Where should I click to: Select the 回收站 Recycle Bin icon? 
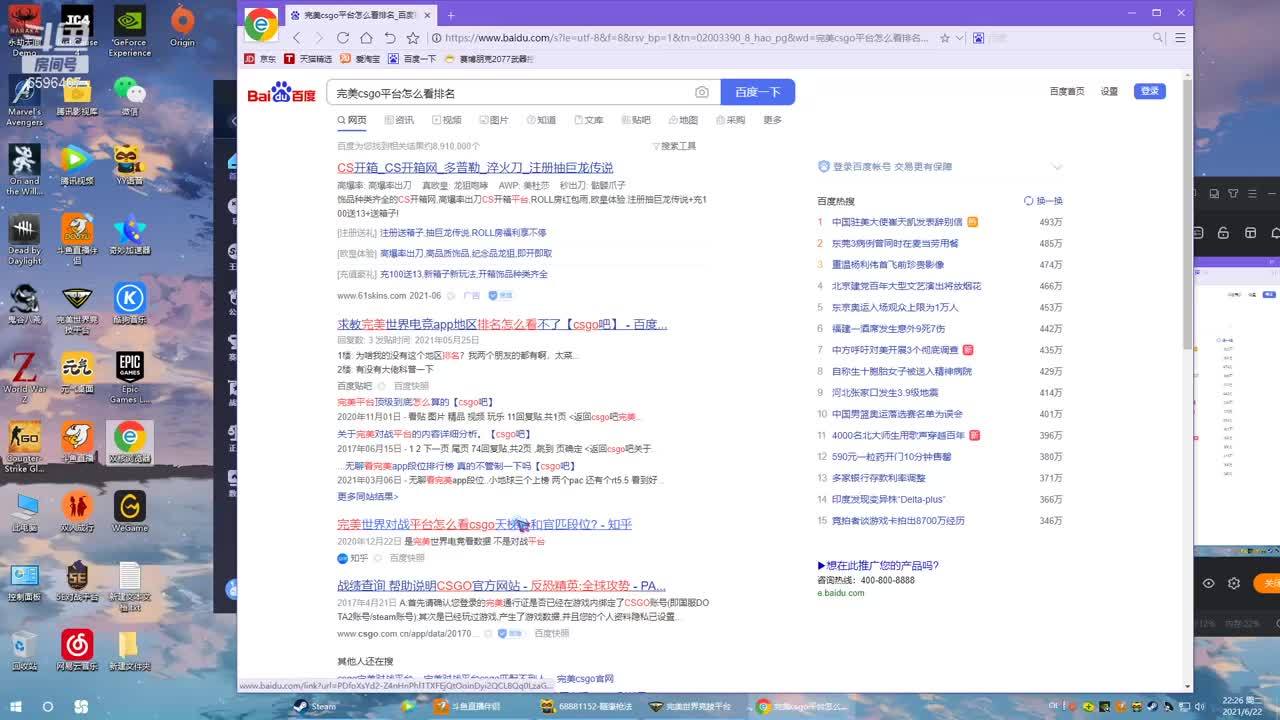(24, 649)
